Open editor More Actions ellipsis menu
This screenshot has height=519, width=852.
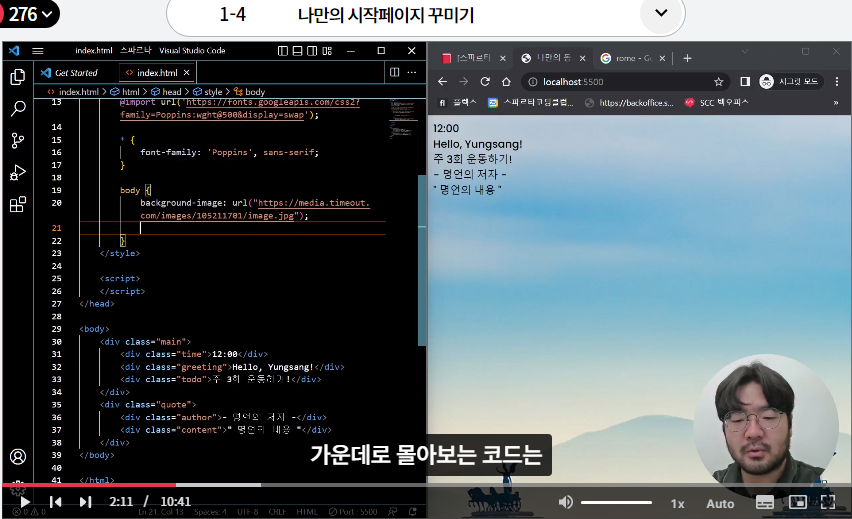pos(412,72)
